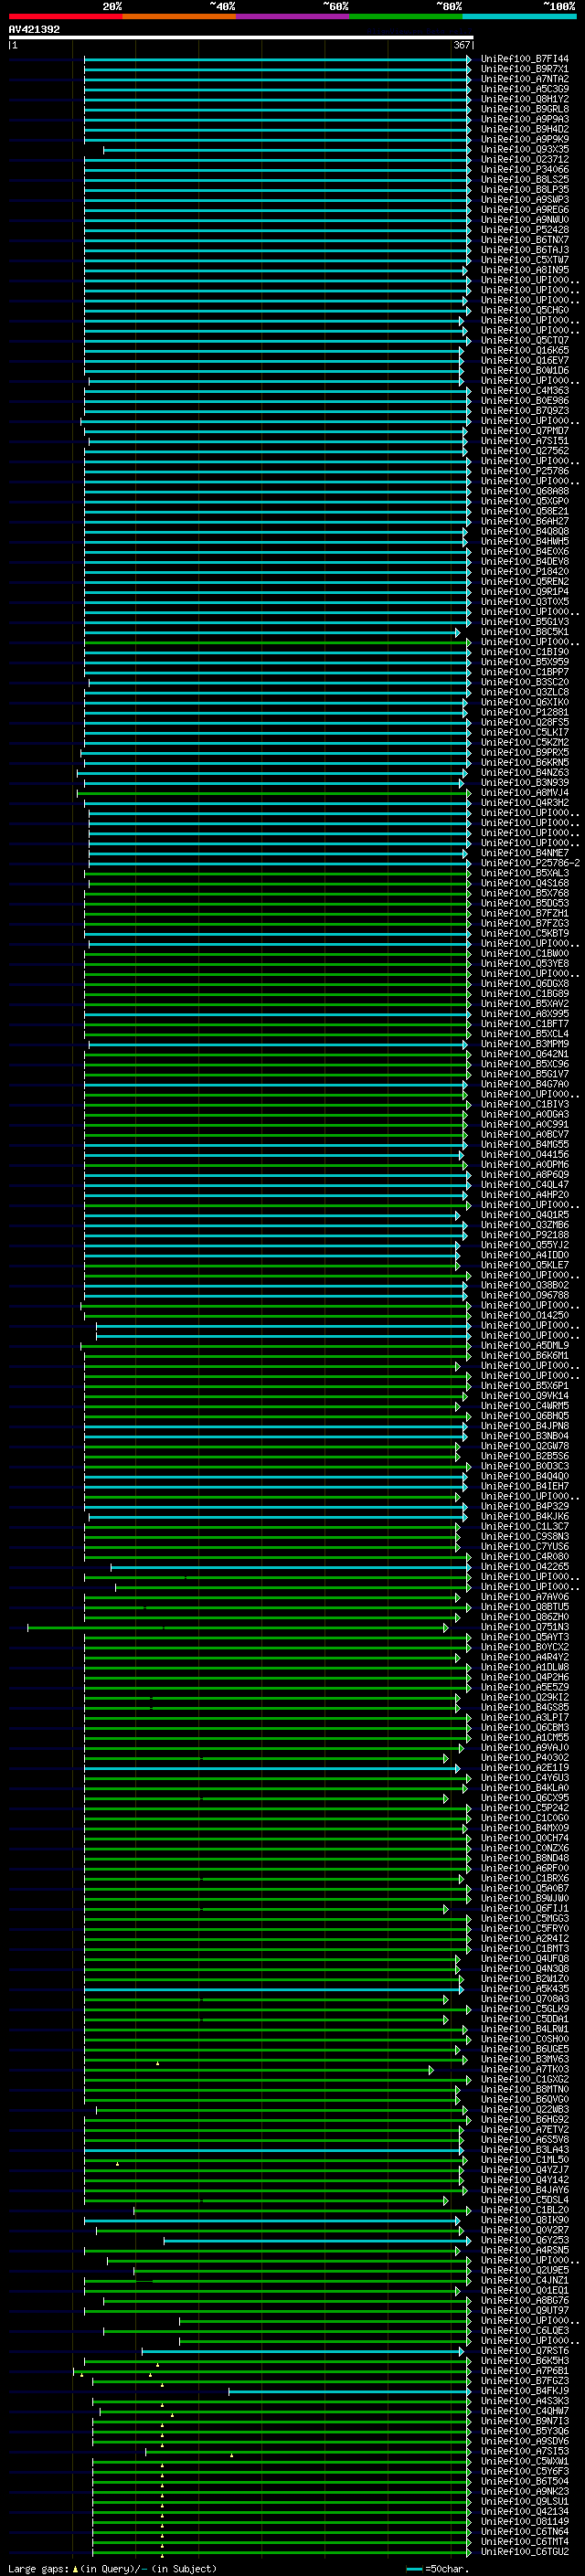Select the label UniRef100_P92188

click(525, 1235)
